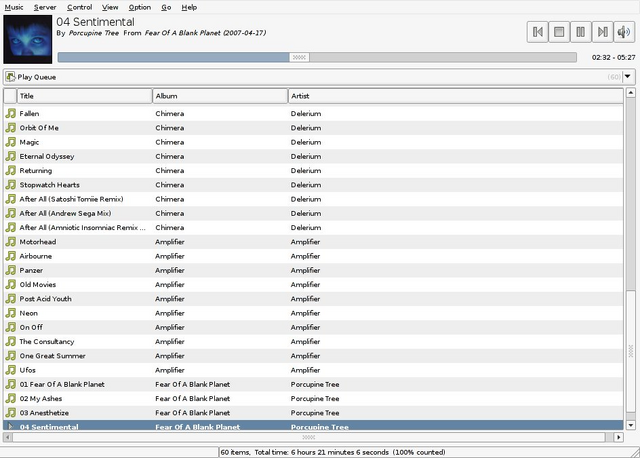
Task: Click music note icon beside Motorhead
Action: click(x=11, y=242)
